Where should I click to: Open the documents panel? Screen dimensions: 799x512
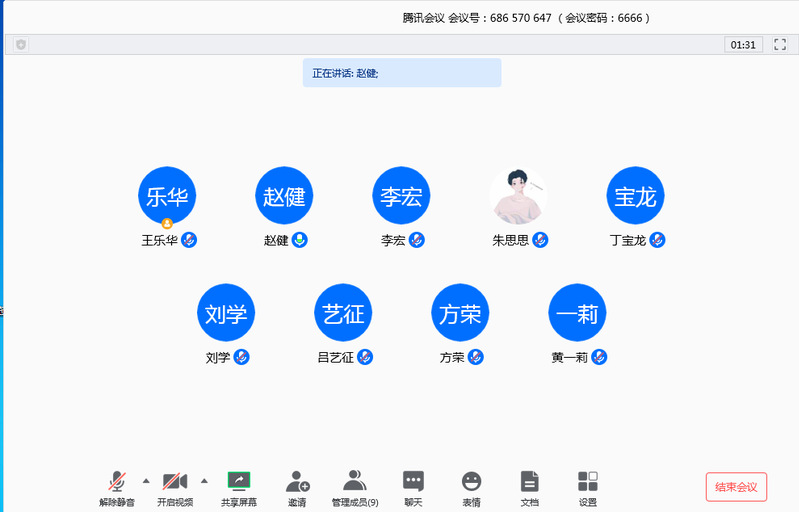(x=530, y=481)
